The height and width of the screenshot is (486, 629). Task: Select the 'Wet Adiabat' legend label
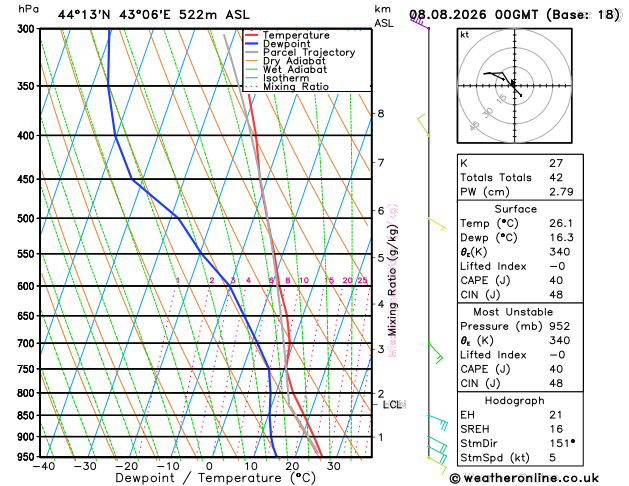[x=295, y=69]
